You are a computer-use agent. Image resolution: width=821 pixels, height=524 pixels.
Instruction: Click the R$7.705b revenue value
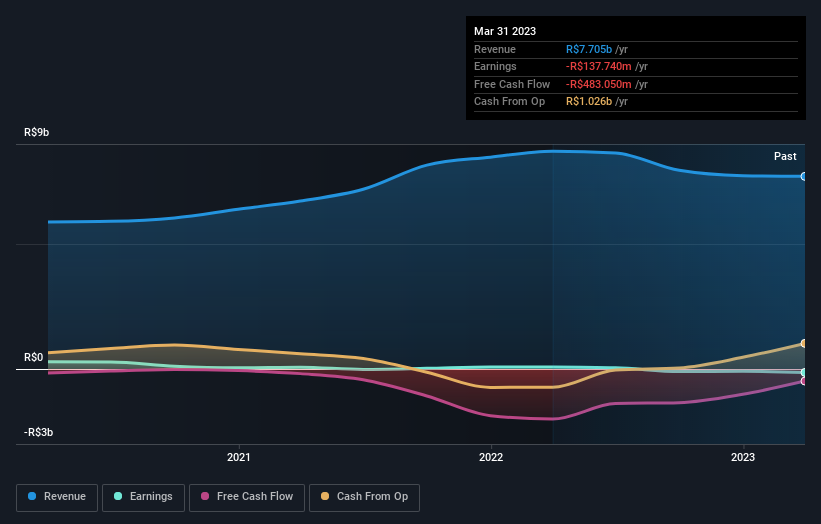(x=589, y=49)
